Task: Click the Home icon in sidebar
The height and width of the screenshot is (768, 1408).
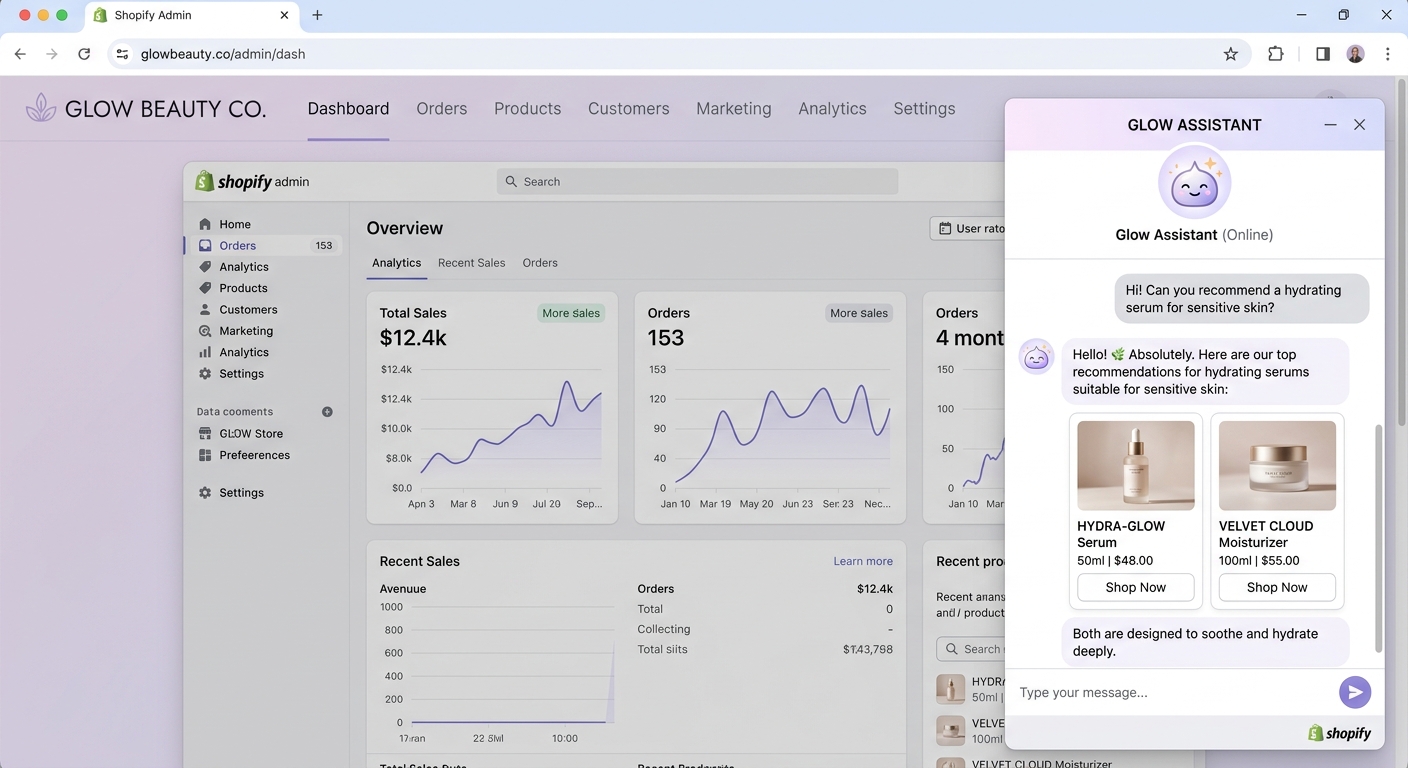Action: pyautogui.click(x=205, y=224)
